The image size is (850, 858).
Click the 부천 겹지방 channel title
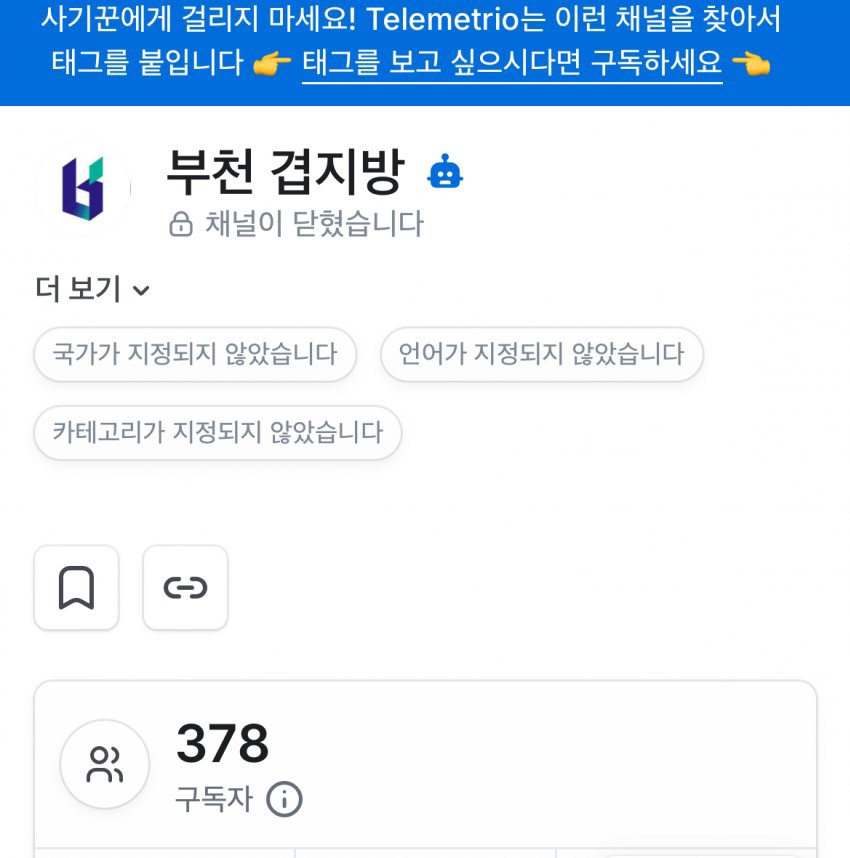click(285, 173)
